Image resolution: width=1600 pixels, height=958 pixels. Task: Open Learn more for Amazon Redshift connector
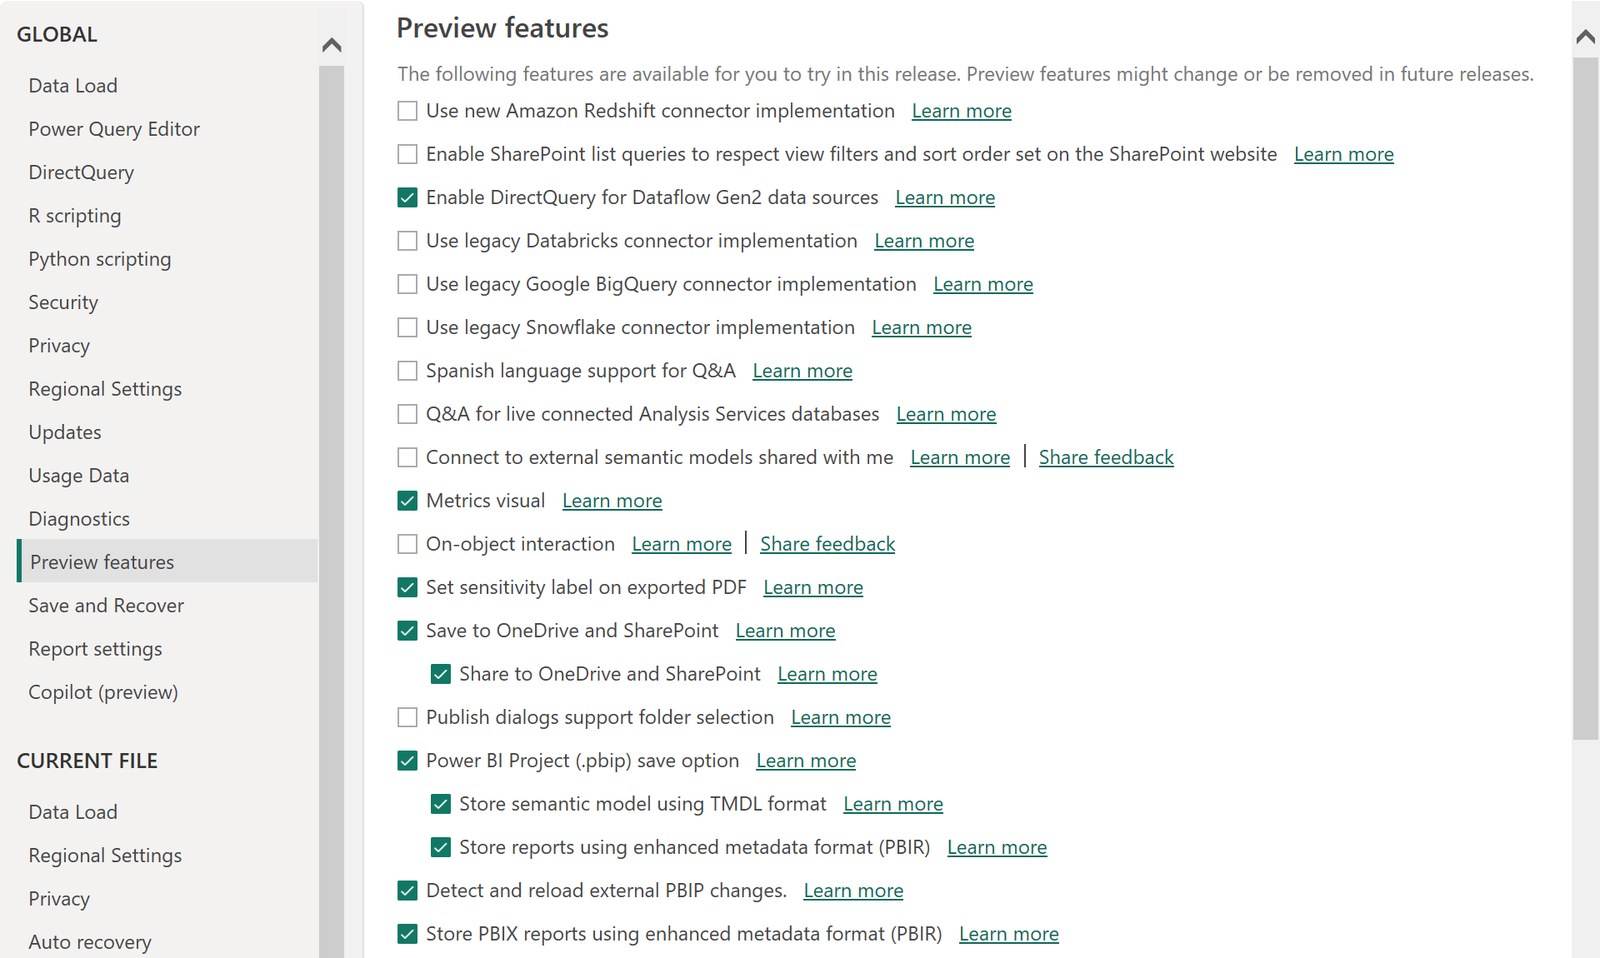961,111
